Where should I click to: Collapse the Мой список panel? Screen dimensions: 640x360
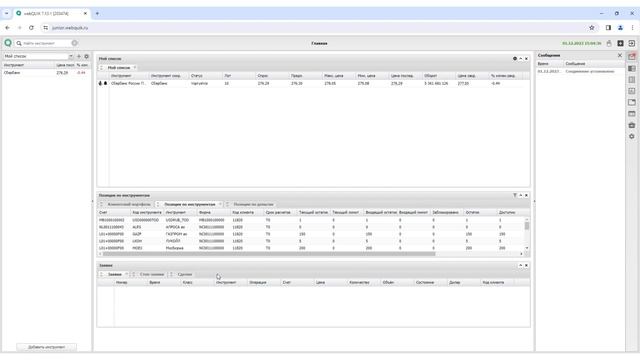pyautogui.click(x=520, y=59)
